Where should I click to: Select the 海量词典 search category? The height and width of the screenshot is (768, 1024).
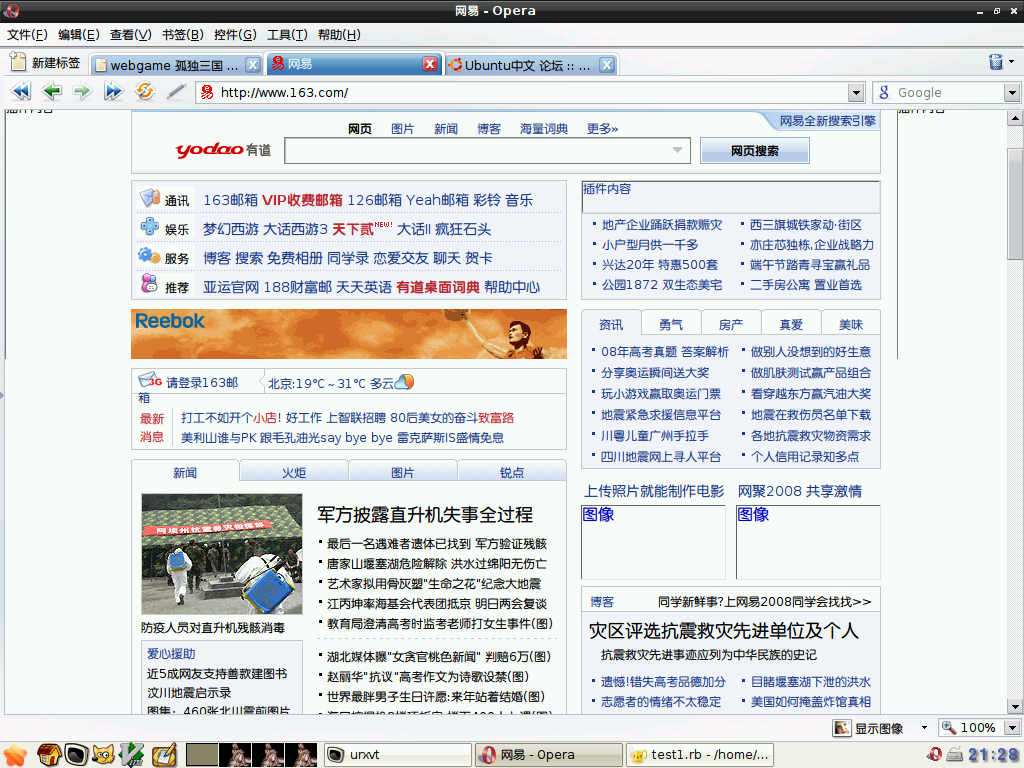click(544, 129)
